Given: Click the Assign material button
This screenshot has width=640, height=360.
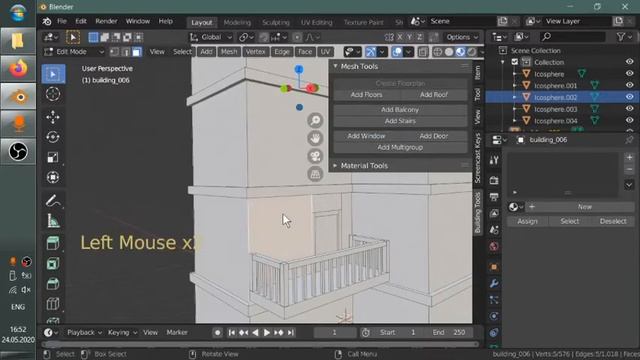Looking at the screenshot, I should click(x=527, y=221).
